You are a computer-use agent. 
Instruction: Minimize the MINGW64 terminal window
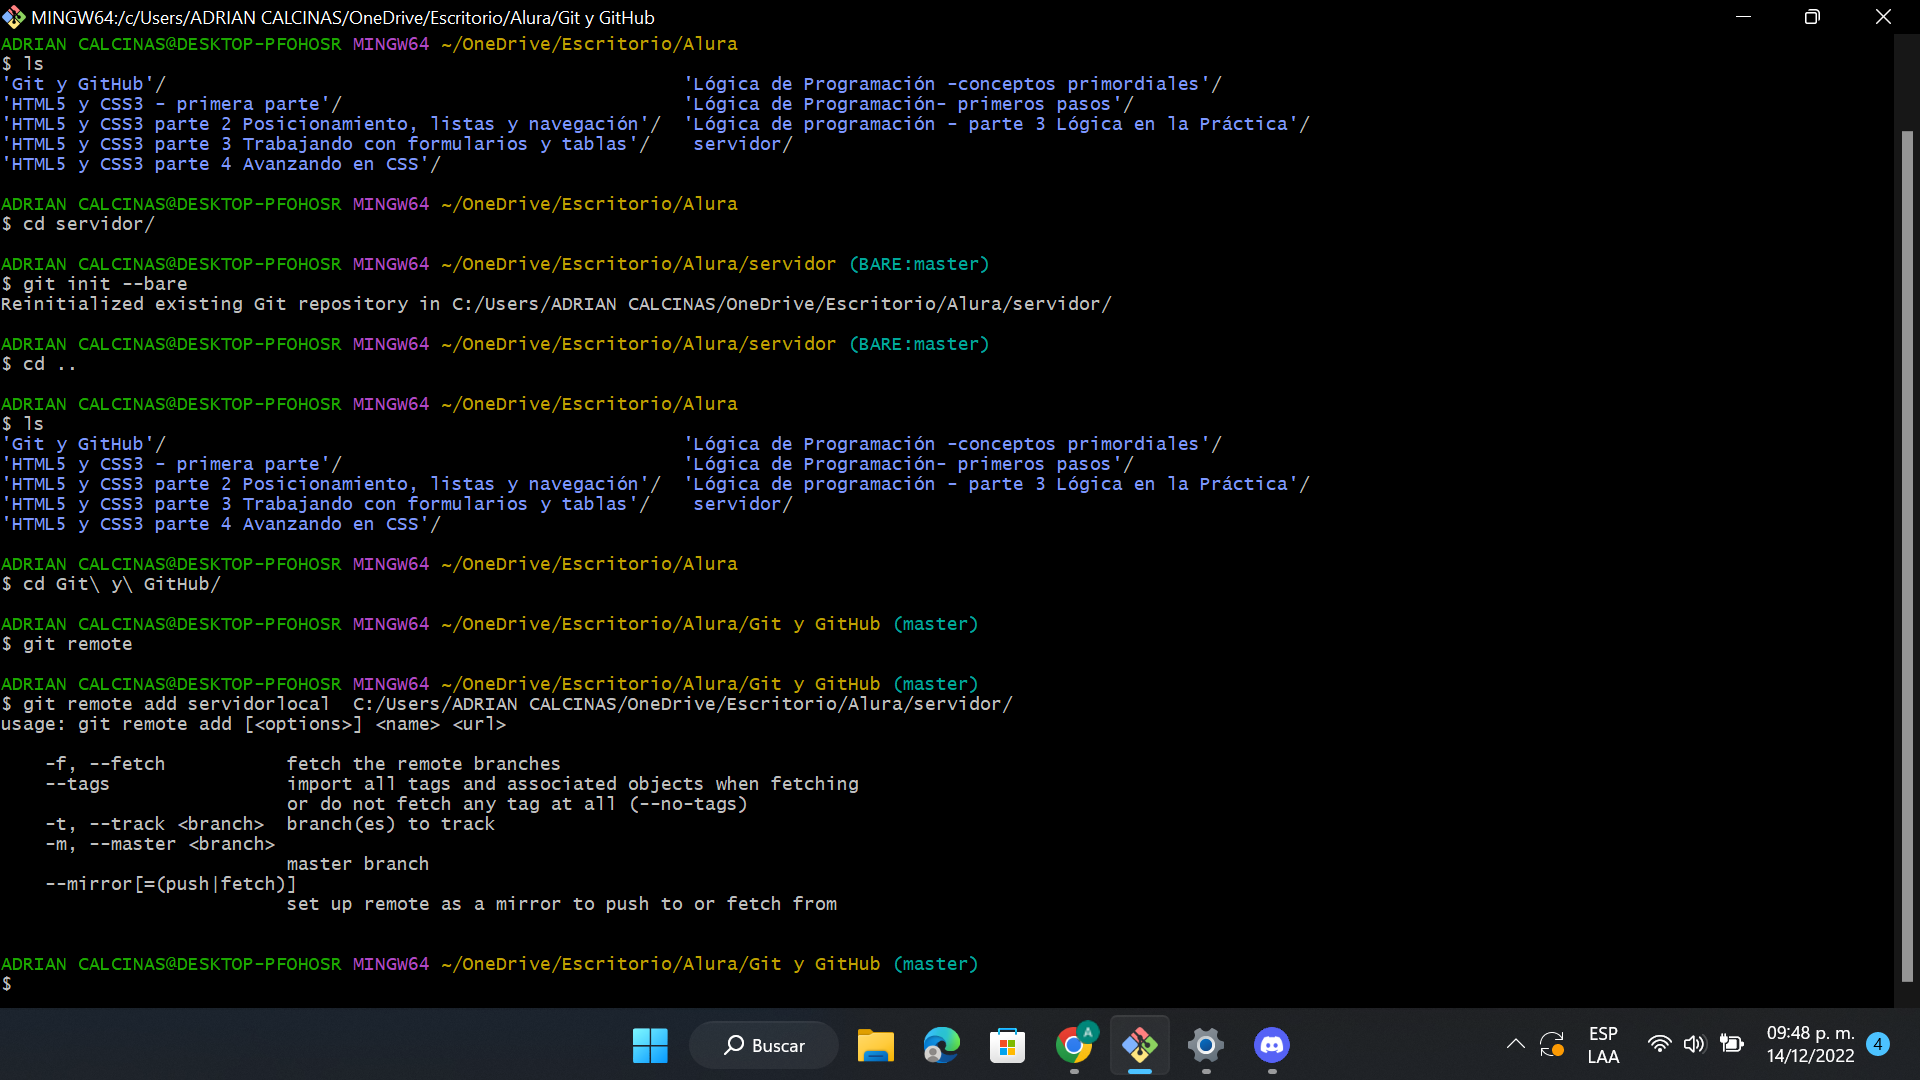point(1743,17)
